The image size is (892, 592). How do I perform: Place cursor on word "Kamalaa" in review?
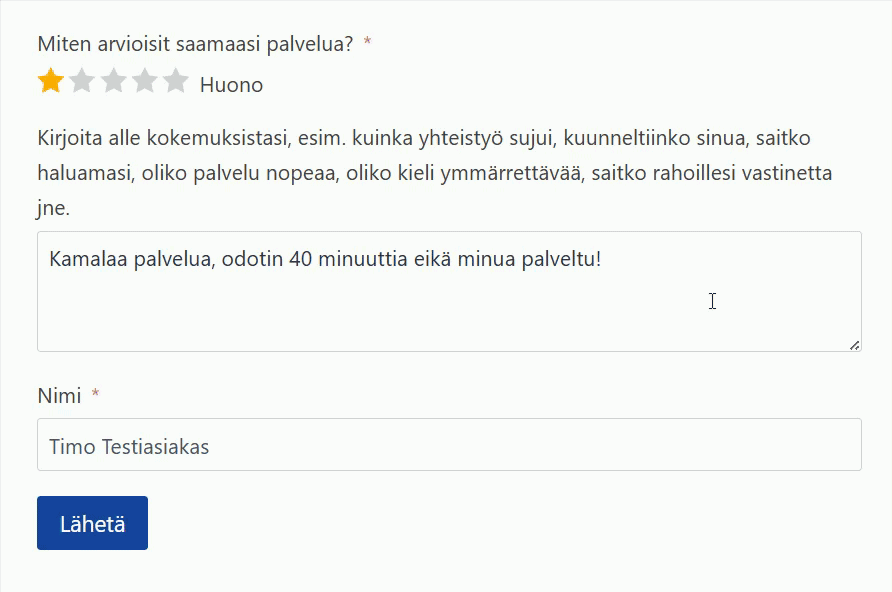[x=83, y=260]
